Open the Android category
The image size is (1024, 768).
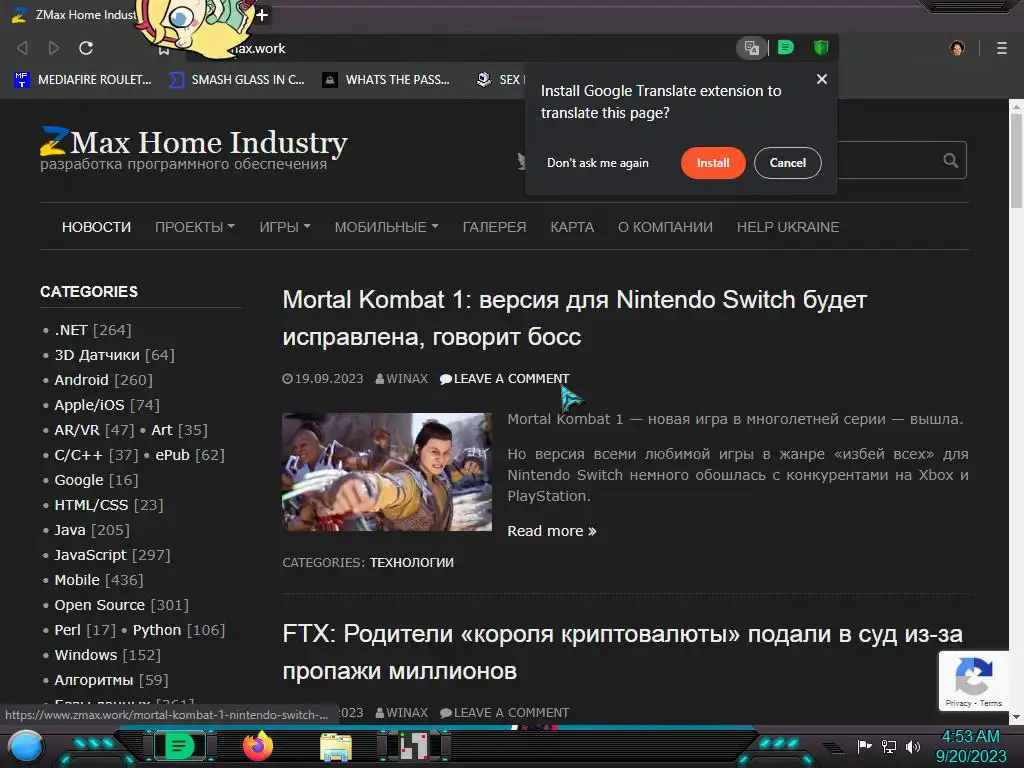[x=81, y=380]
